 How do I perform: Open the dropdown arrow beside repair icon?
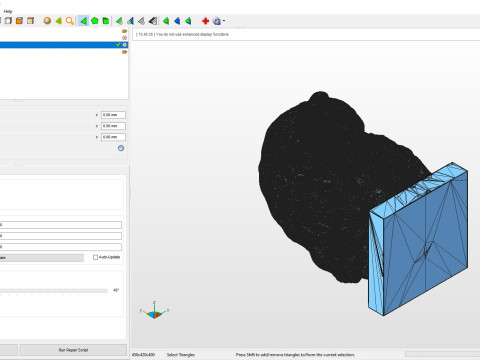[224, 21]
